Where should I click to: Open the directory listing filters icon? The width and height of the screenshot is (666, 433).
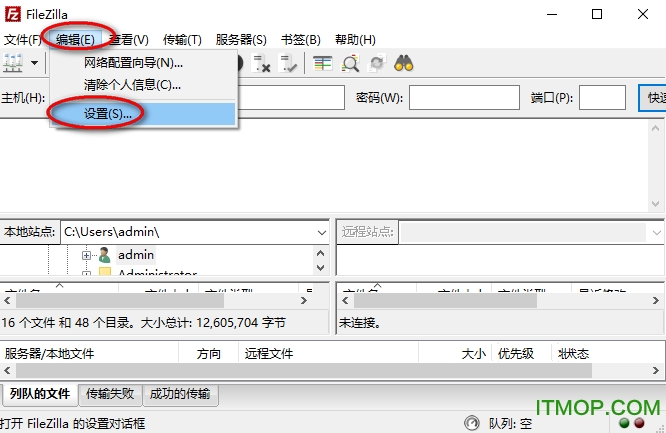322,63
